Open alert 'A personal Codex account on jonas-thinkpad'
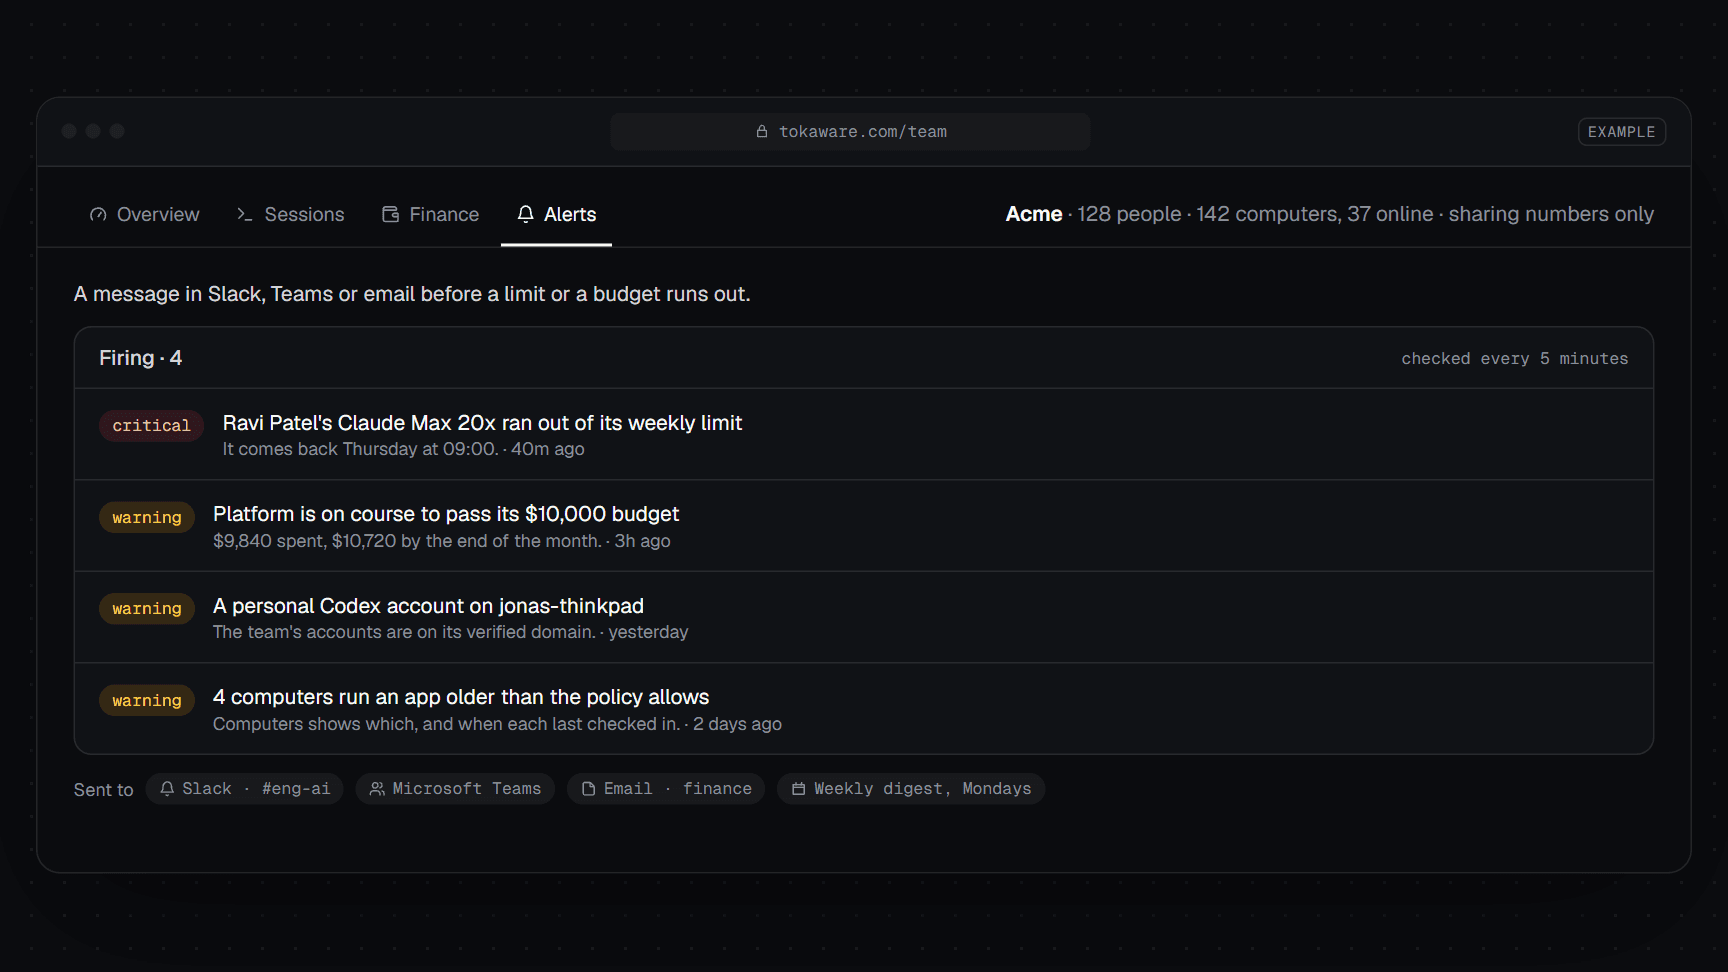 864,617
